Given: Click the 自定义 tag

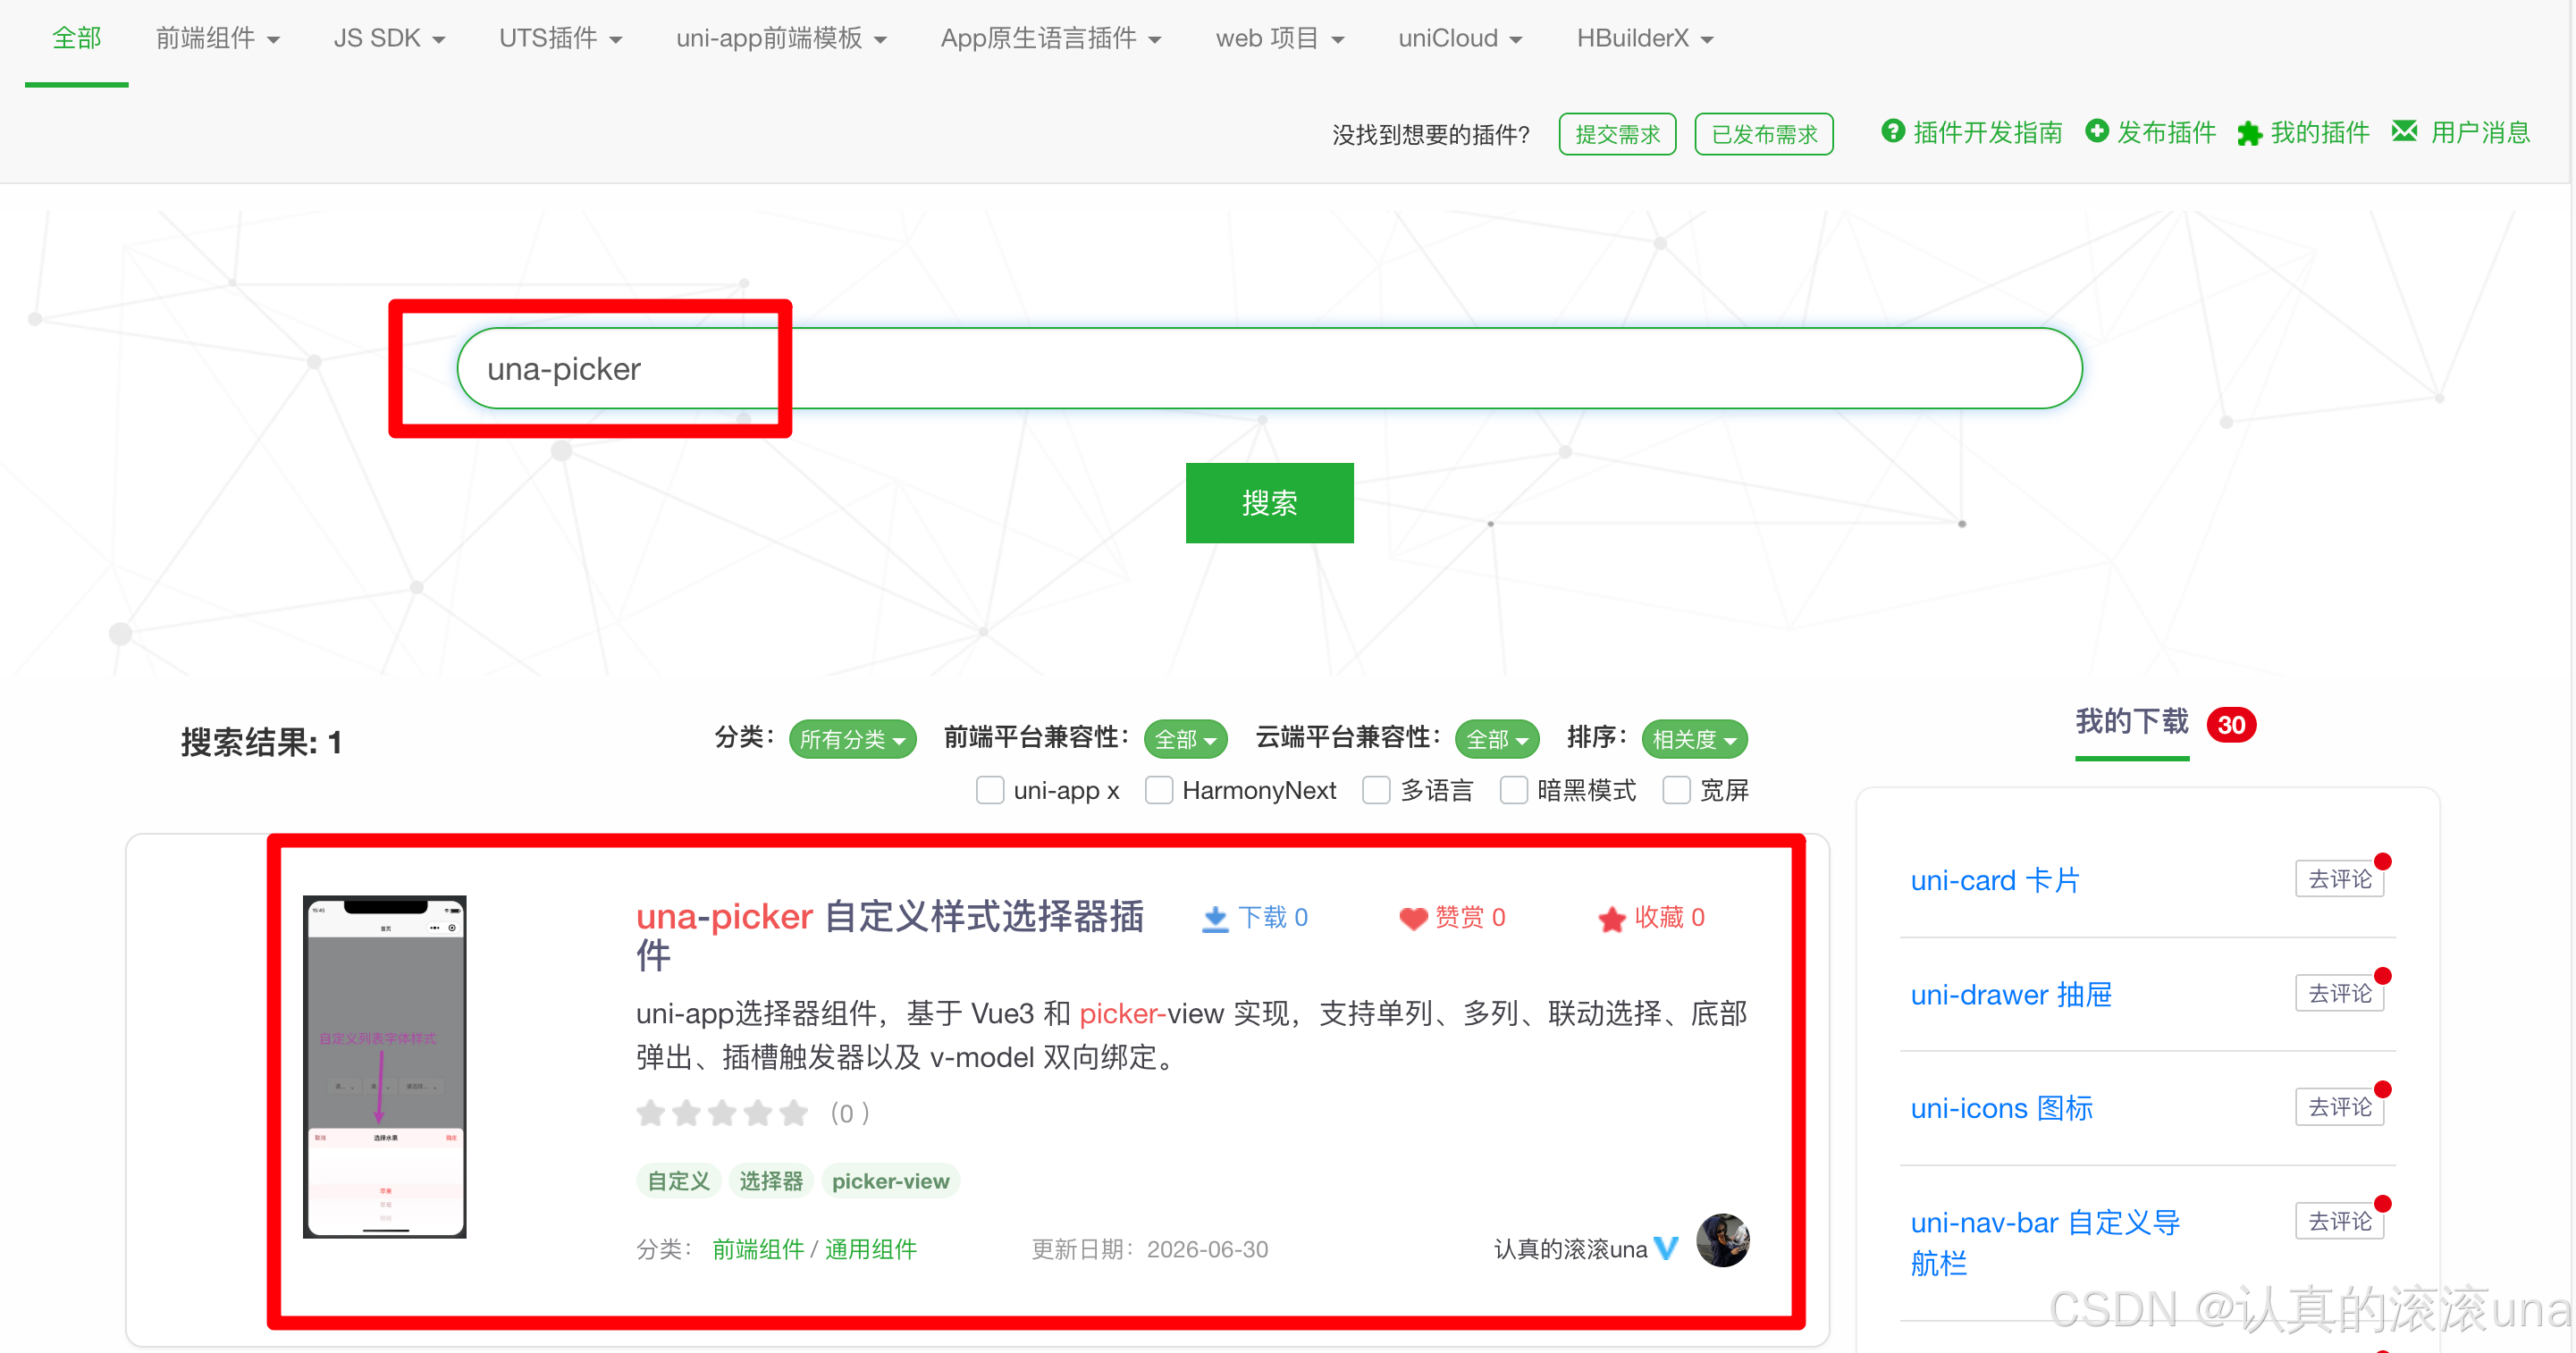Looking at the screenshot, I should (679, 1181).
